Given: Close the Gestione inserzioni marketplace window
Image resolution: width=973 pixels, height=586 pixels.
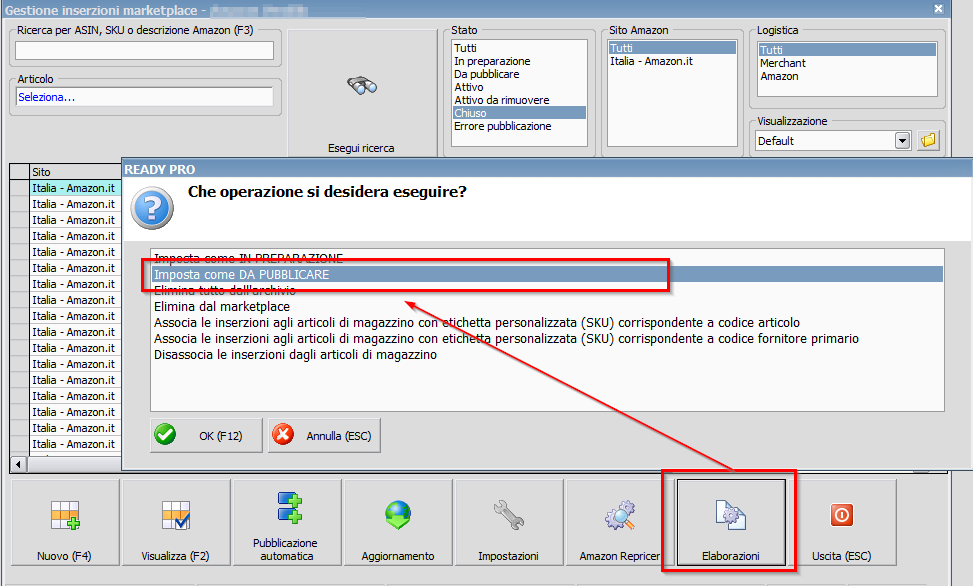Looking at the screenshot, I should point(939,9).
